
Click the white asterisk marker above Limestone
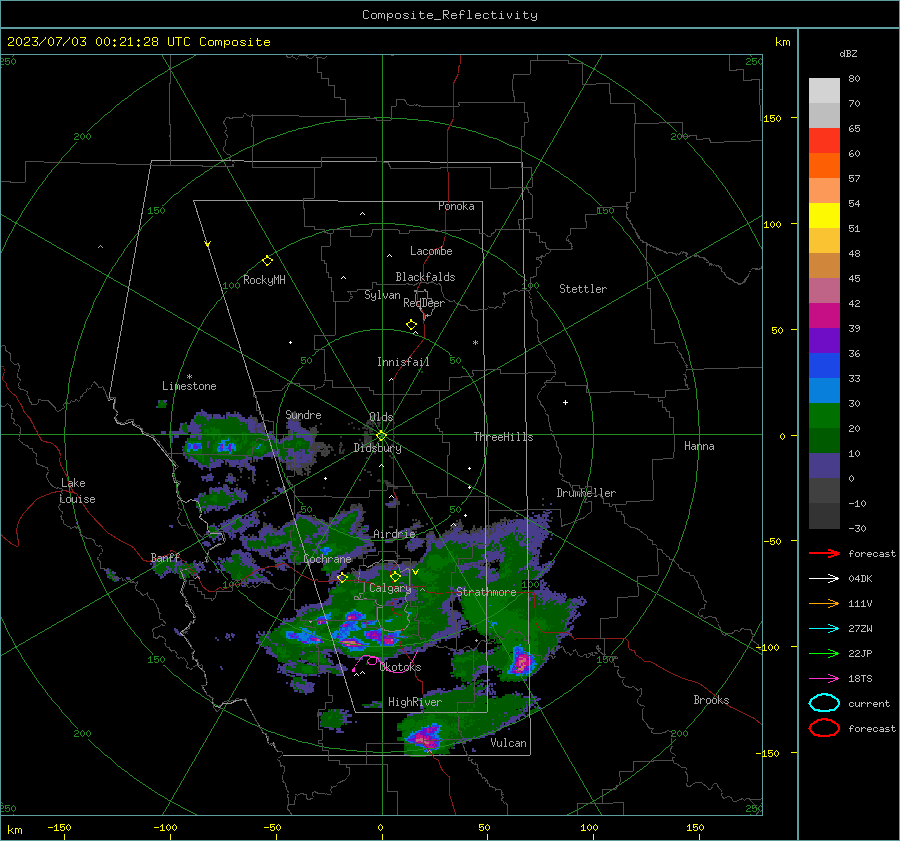[189, 377]
